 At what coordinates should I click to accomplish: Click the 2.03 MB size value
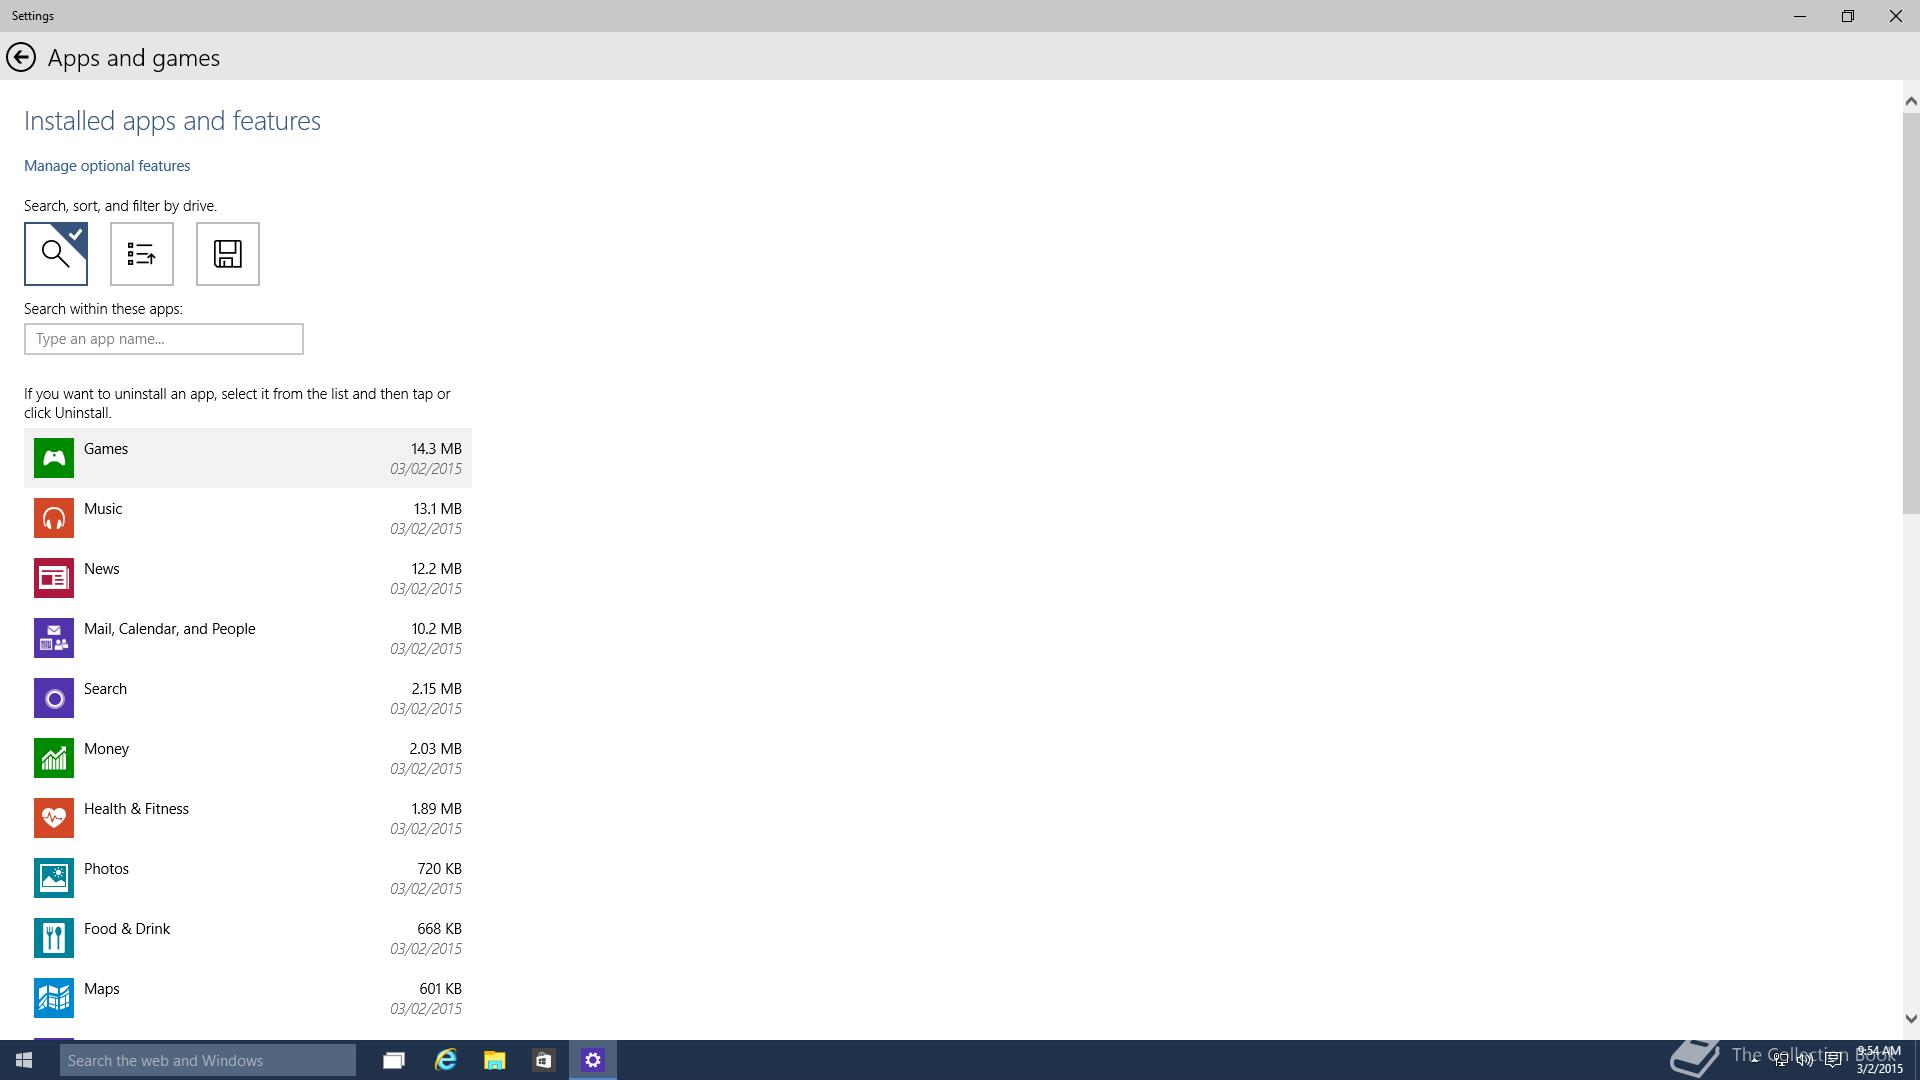click(x=435, y=749)
